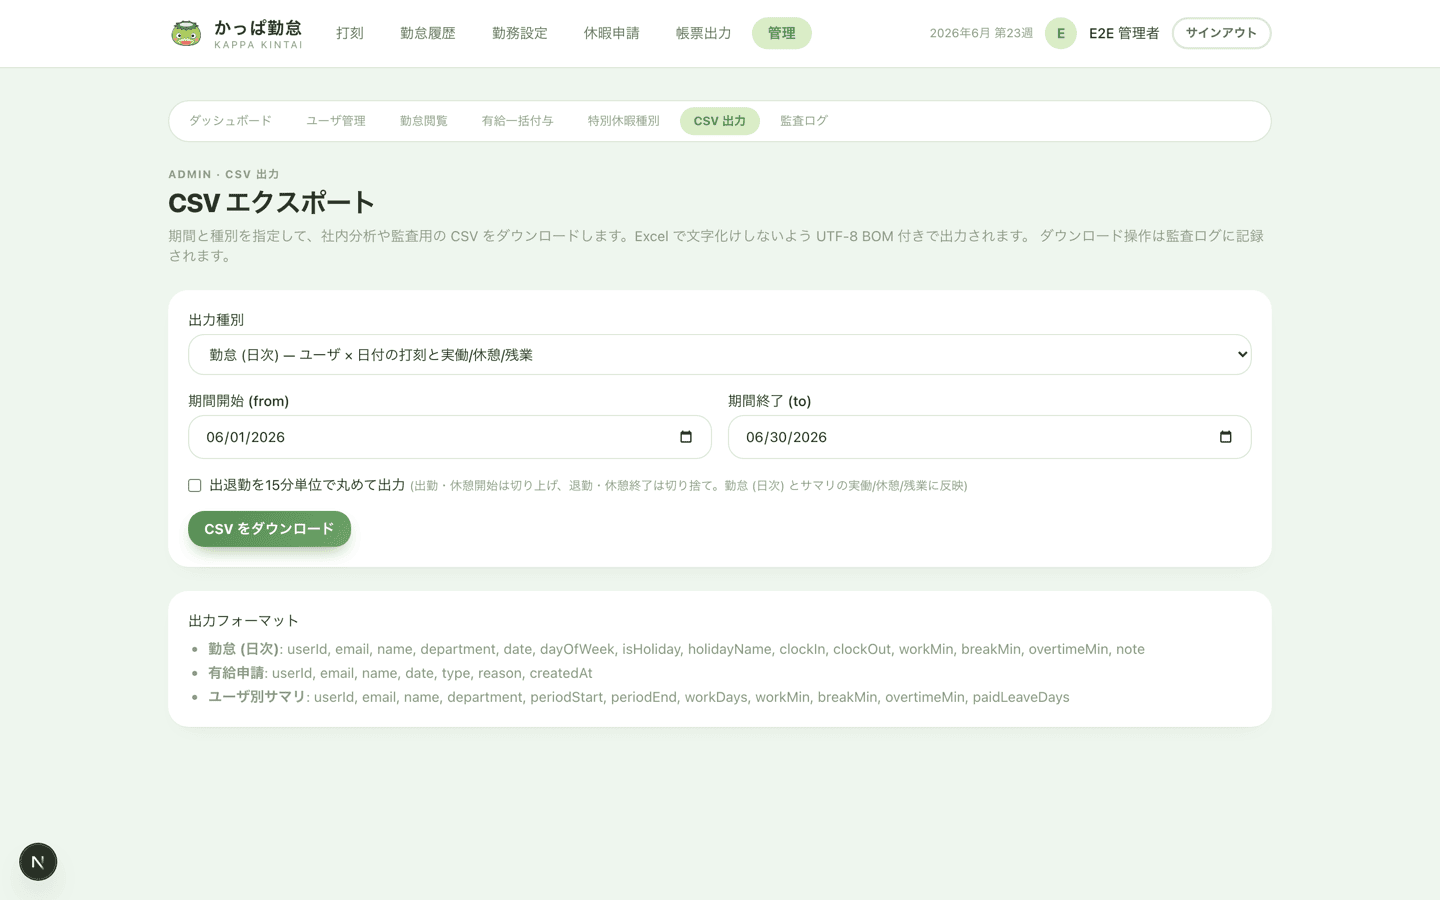The height and width of the screenshot is (900, 1440).
Task: Click the 有給申請 format list entry
Action: [x=400, y=673]
